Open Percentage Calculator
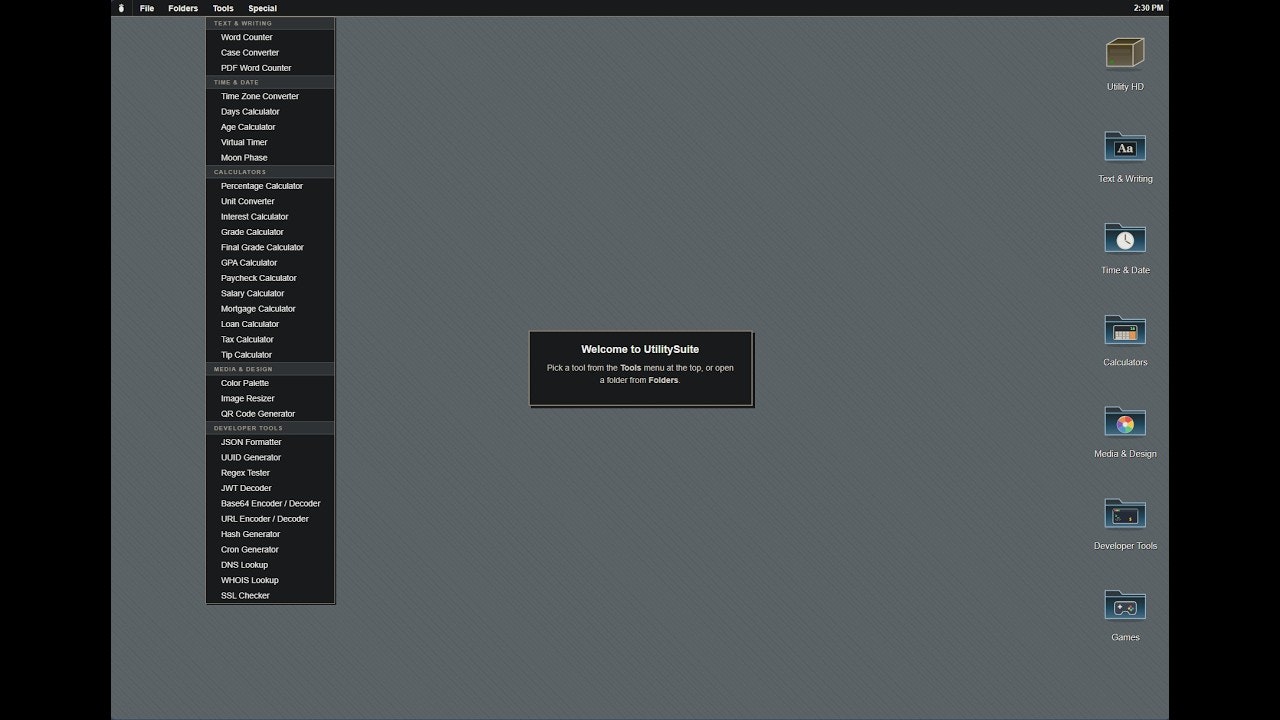Viewport: 1280px width, 720px height. [x=270, y=186]
